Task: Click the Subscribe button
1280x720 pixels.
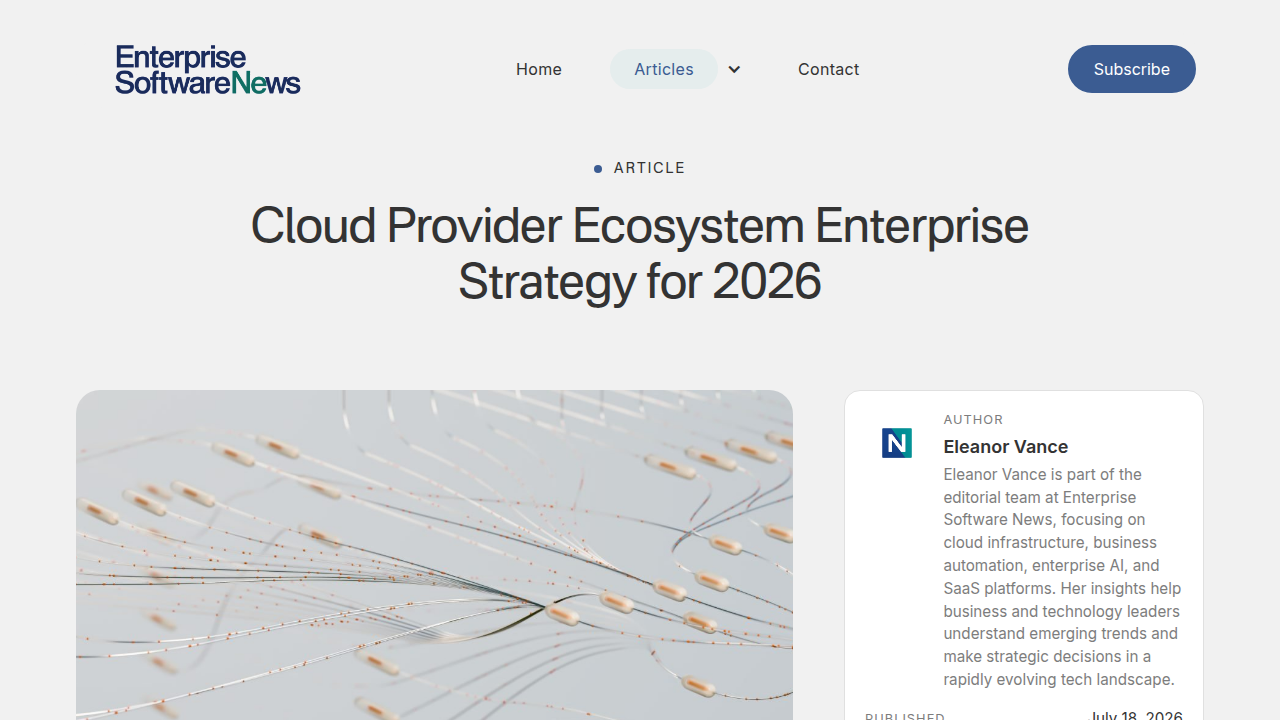Action: pos(1132,69)
